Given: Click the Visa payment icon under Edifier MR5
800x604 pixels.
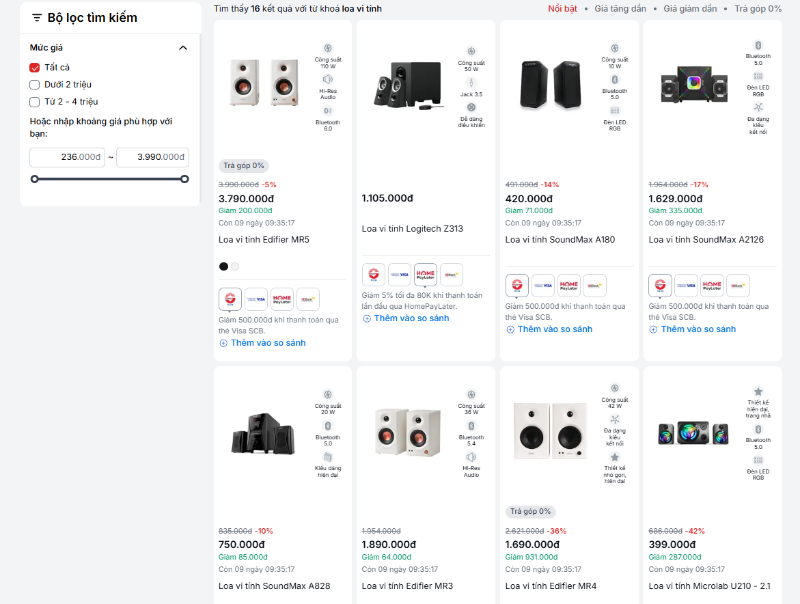Looking at the screenshot, I should point(255,298).
